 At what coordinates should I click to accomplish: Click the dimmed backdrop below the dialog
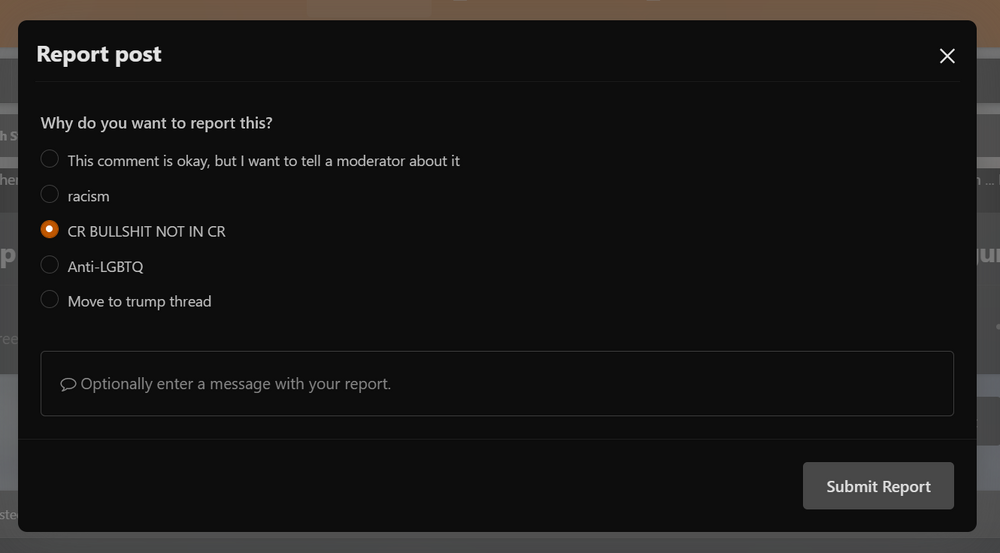500,543
